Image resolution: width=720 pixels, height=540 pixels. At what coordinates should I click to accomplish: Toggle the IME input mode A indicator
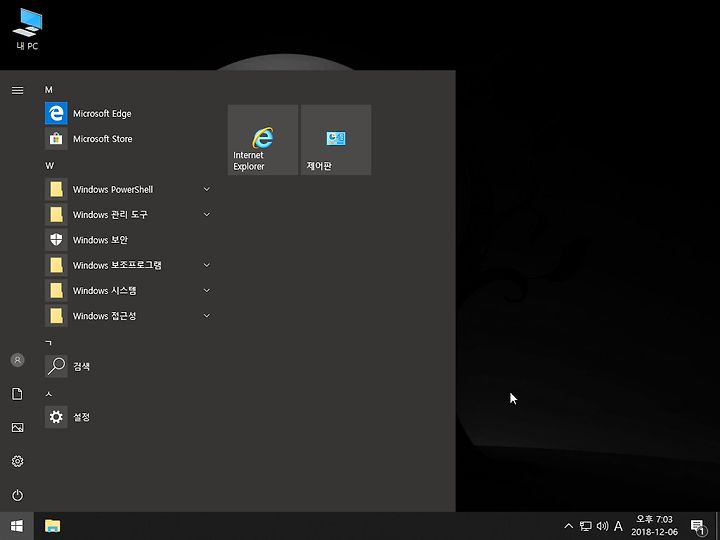619,526
